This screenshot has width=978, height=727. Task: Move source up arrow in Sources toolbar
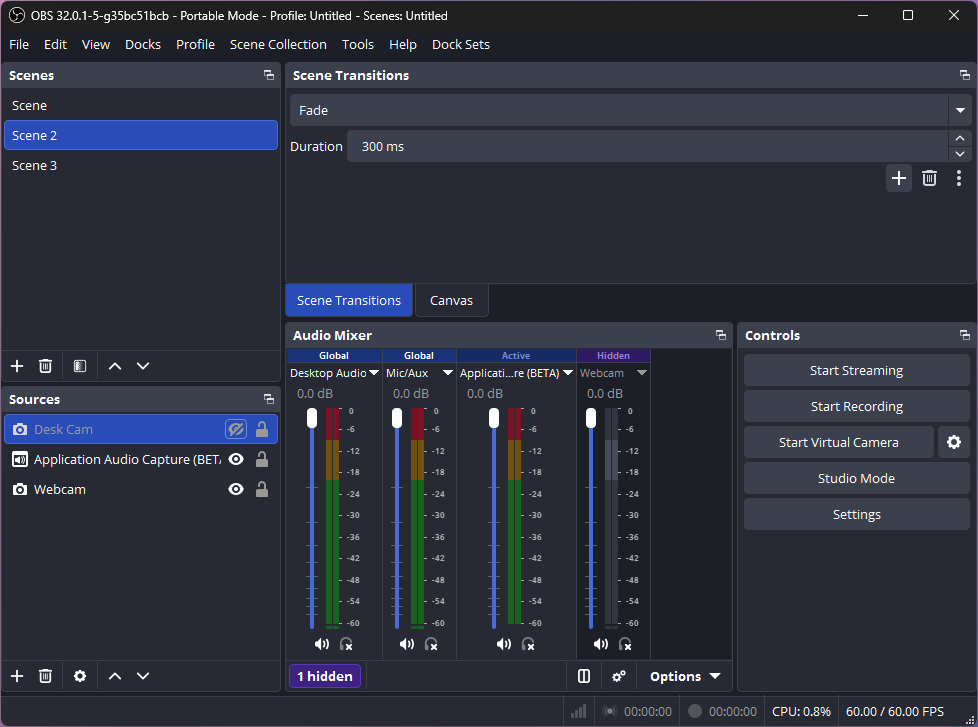115,676
